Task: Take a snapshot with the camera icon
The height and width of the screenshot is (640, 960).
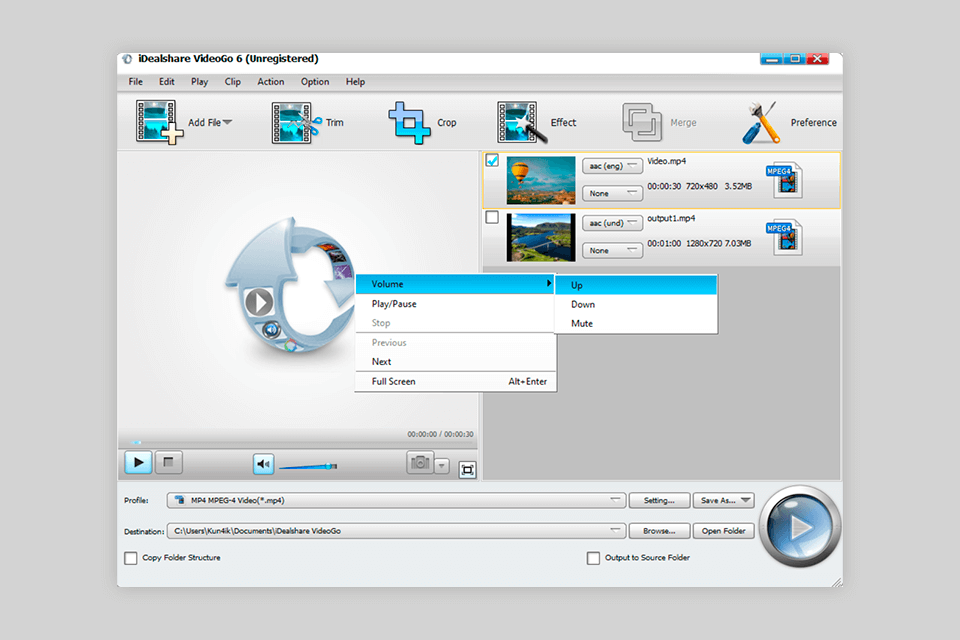Action: 420,462
